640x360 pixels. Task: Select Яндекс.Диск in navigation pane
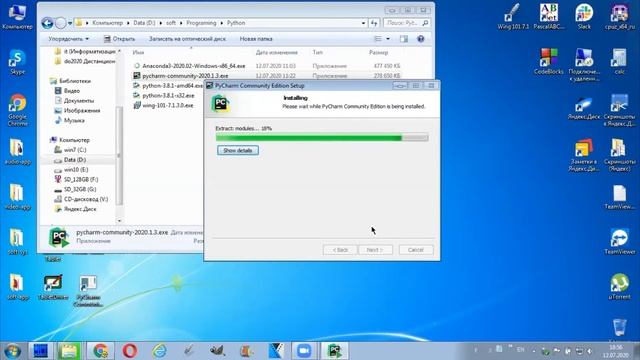(80, 209)
